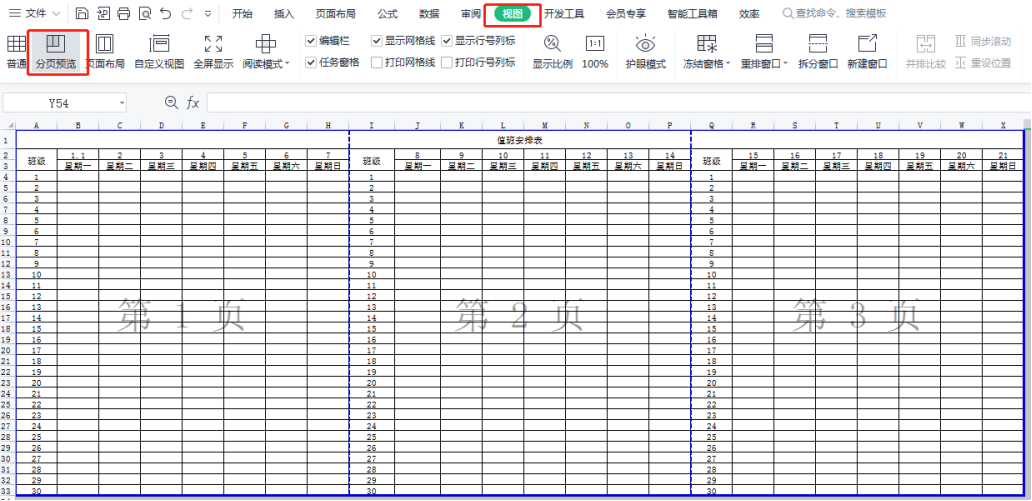The width and height of the screenshot is (1032, 501).
Task: Select 分页预览 page break preview
Action: [57, 53]
